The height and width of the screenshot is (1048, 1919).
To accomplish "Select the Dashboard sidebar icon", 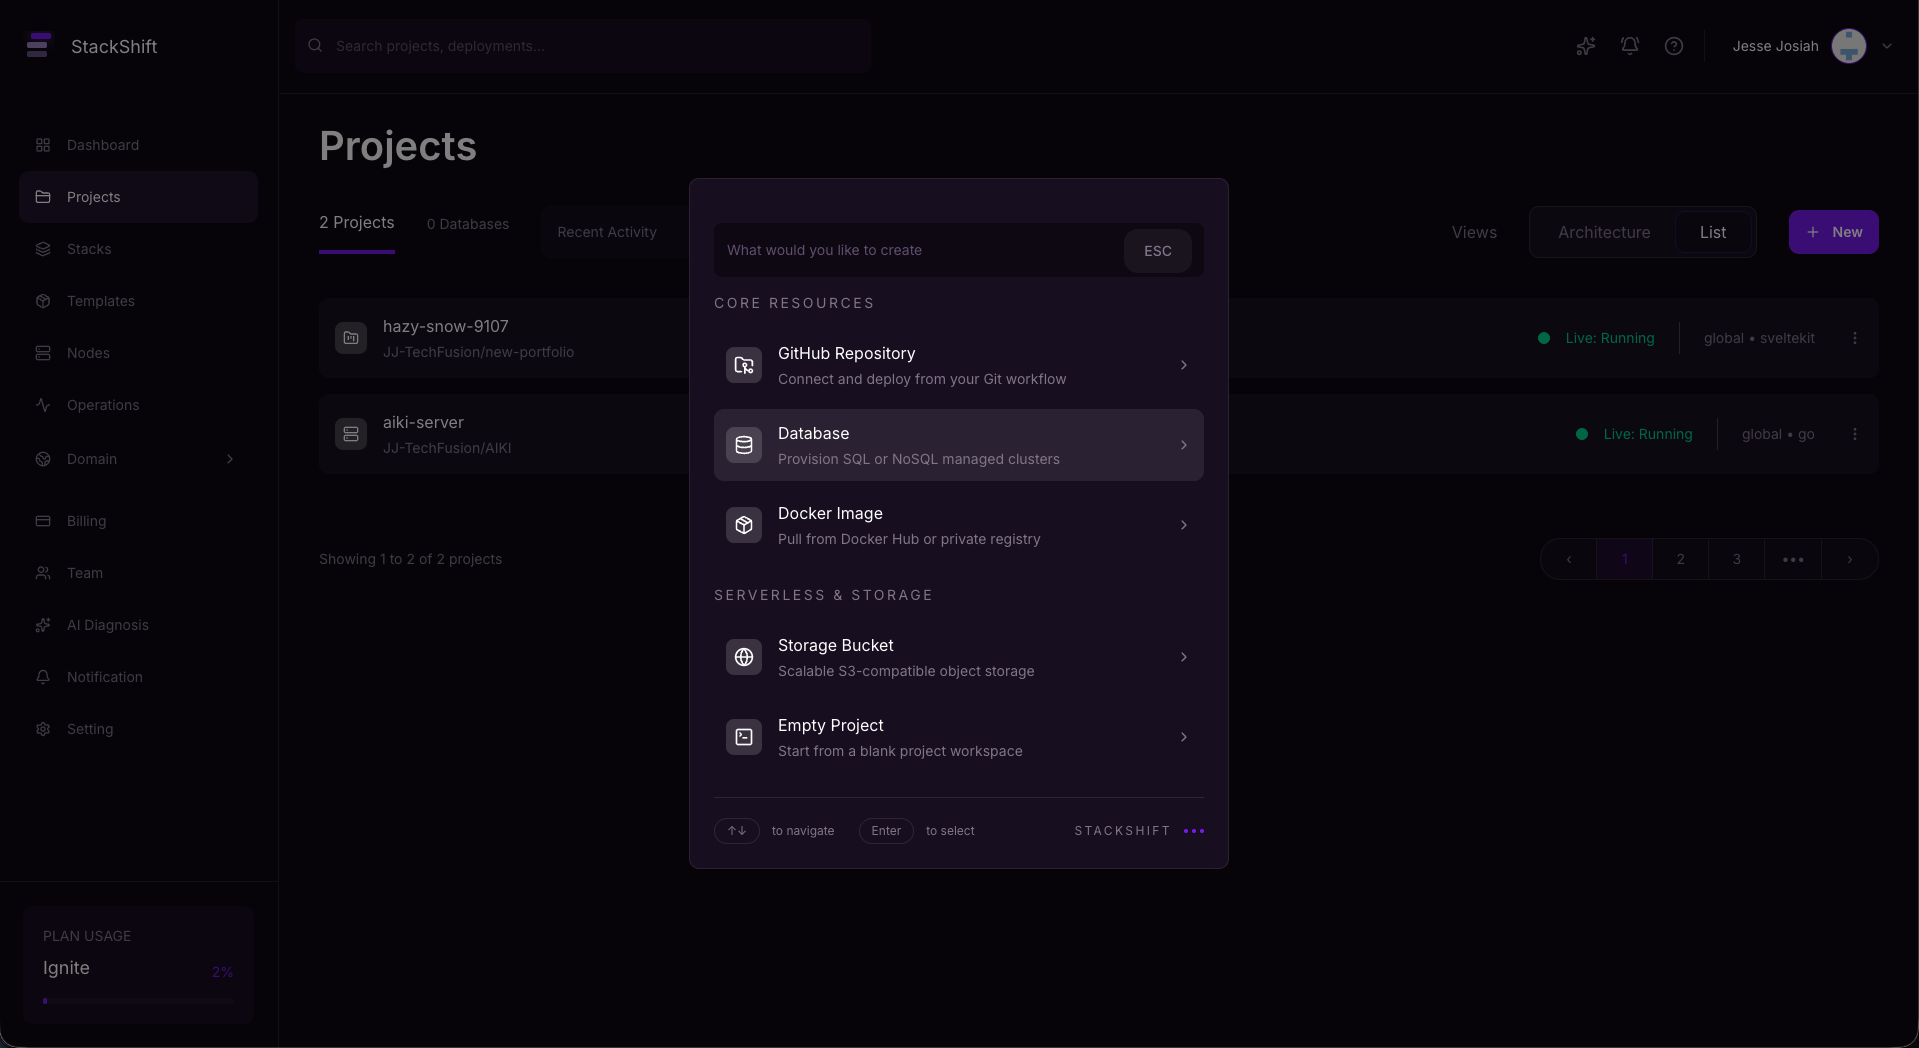I will point(42,145).
